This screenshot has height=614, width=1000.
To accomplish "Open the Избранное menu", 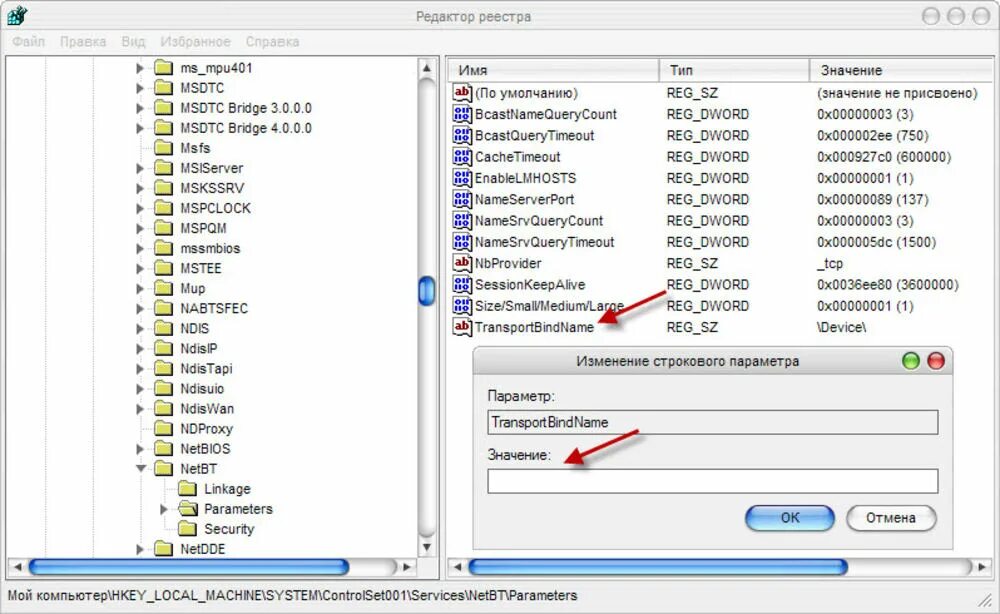I will pos(198,41).
